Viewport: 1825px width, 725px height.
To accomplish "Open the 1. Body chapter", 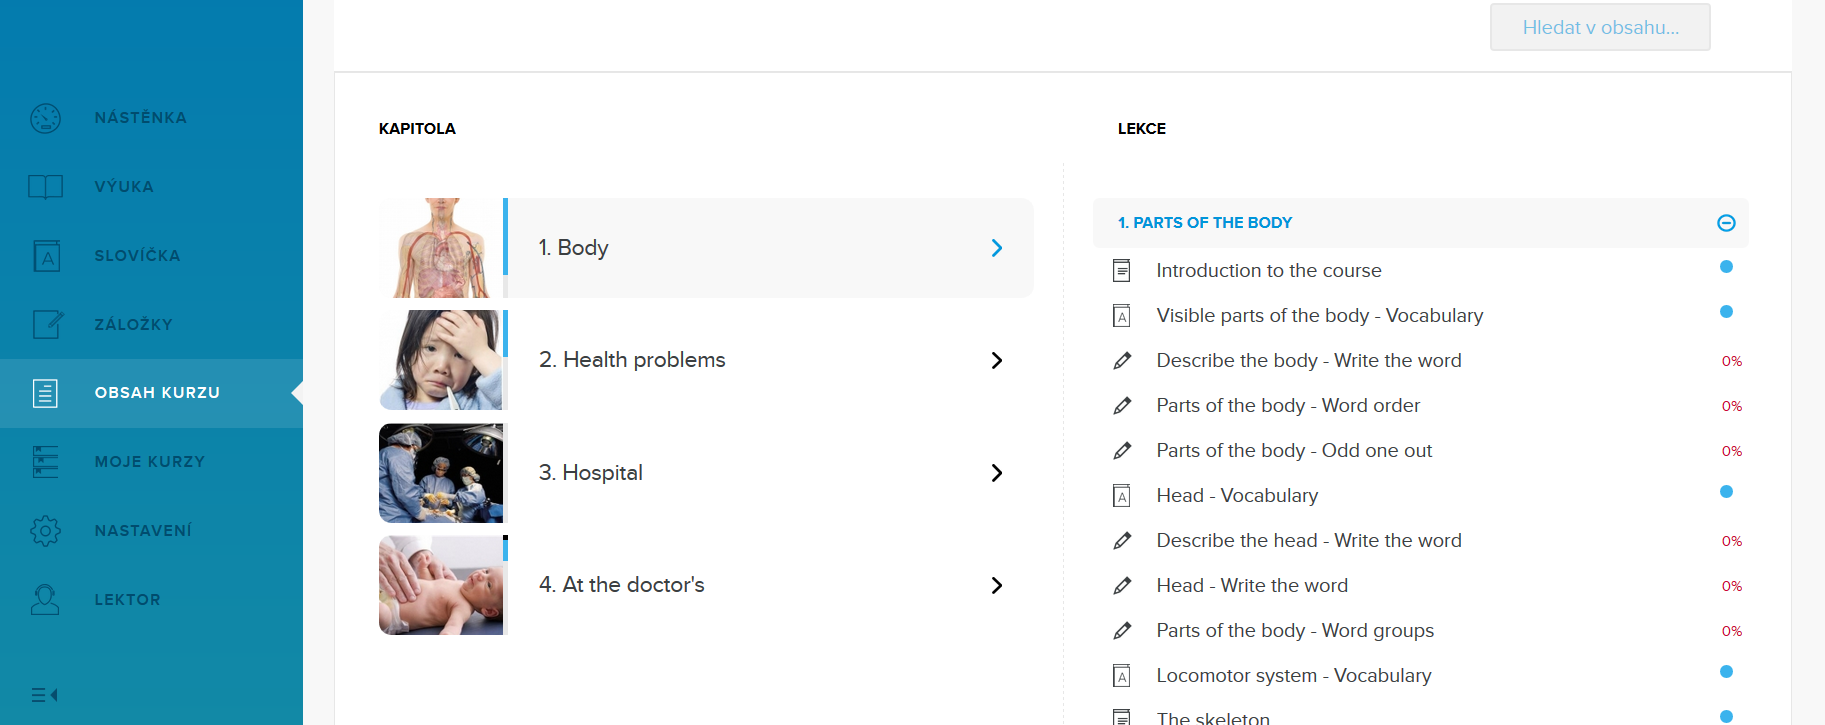I will pyautogui.click(x=770, y=248).
